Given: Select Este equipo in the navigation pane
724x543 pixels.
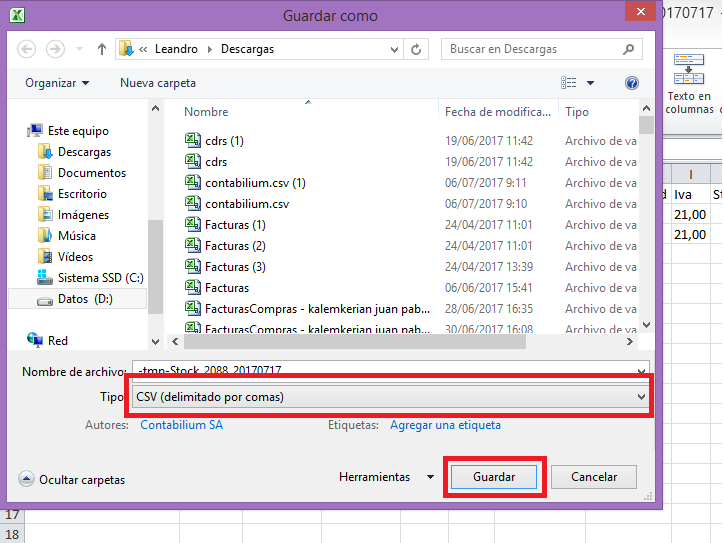Looking at the screenshot, I should (x=78, y=131).
